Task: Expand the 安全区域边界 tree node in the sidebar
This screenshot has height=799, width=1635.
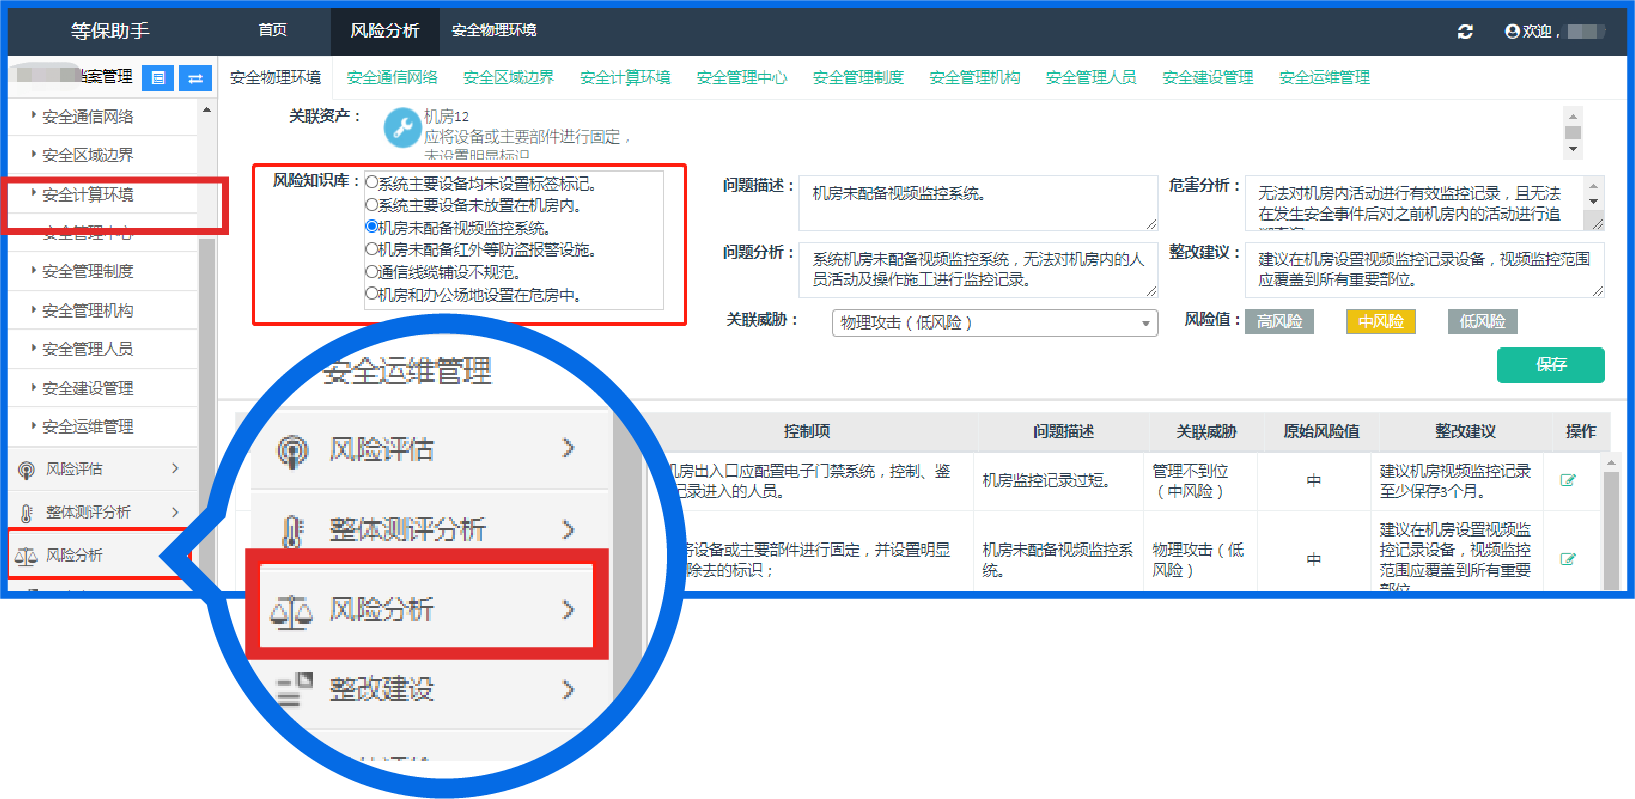Action: (x=34, y=155)
